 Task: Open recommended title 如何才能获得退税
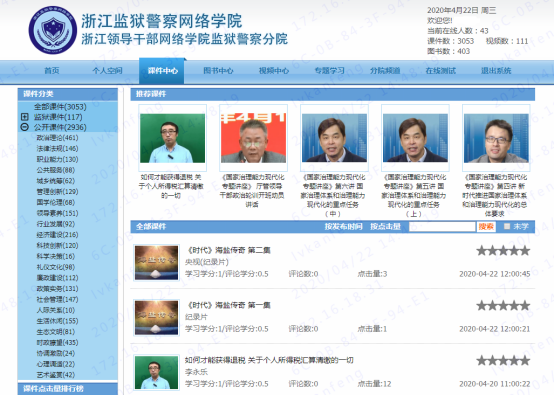171,186
